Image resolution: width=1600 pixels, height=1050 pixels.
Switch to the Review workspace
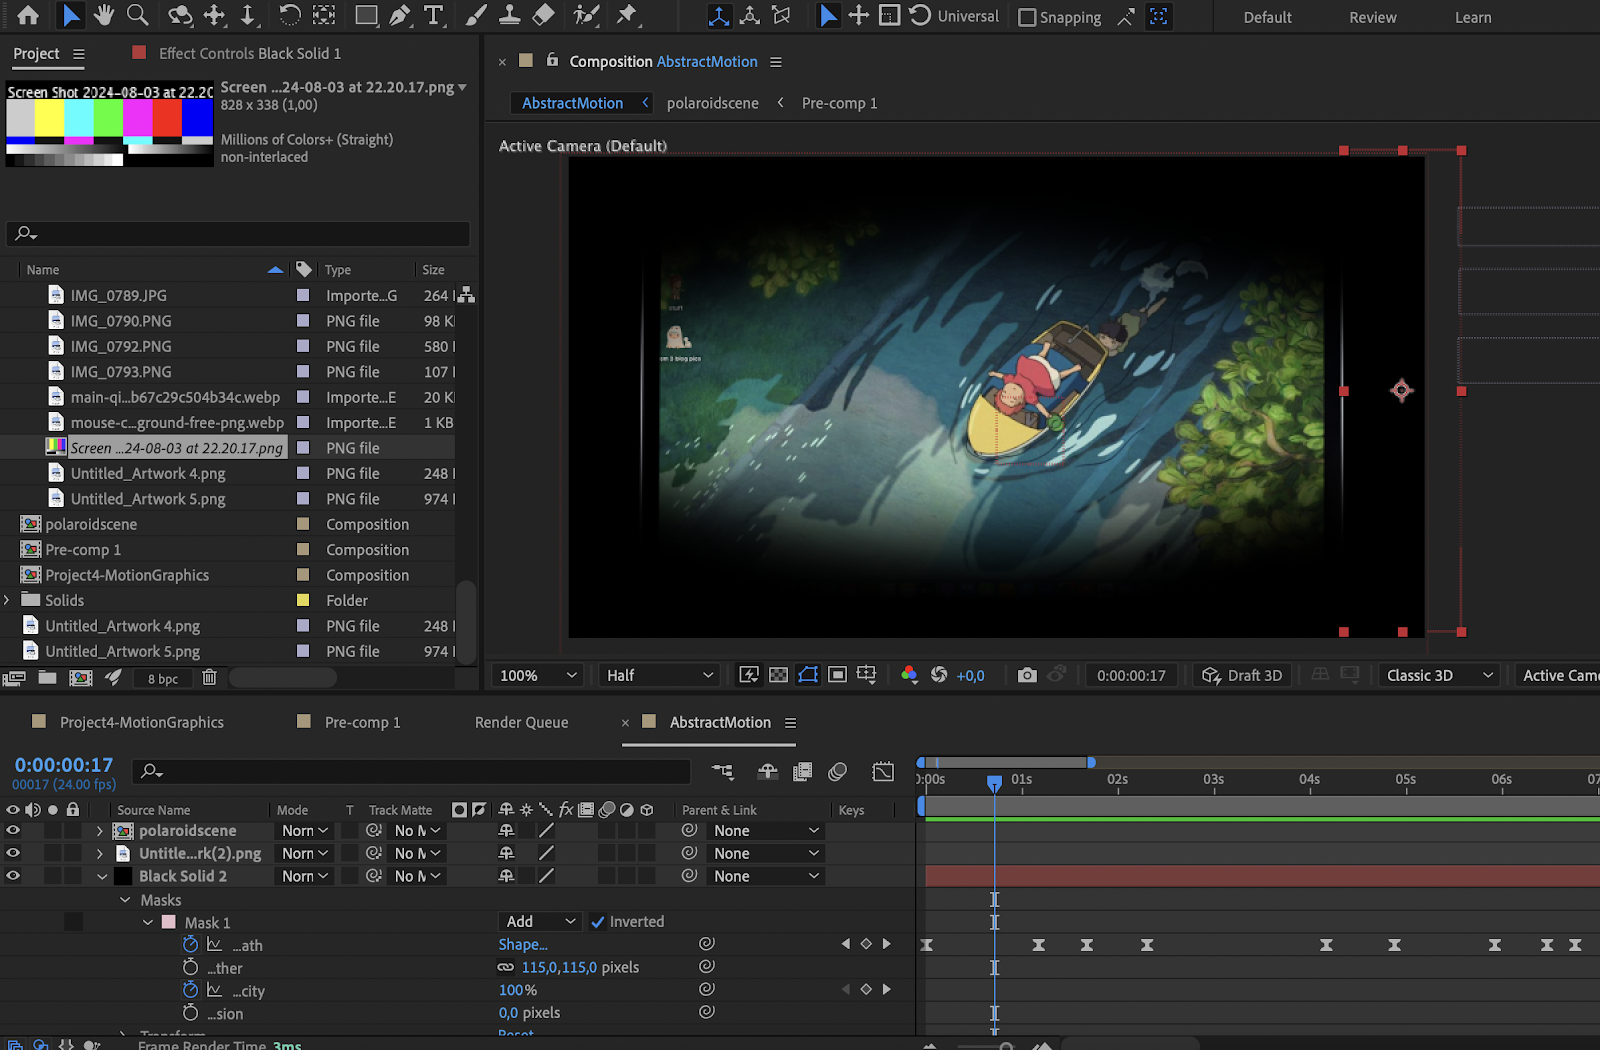(1373, 17)
